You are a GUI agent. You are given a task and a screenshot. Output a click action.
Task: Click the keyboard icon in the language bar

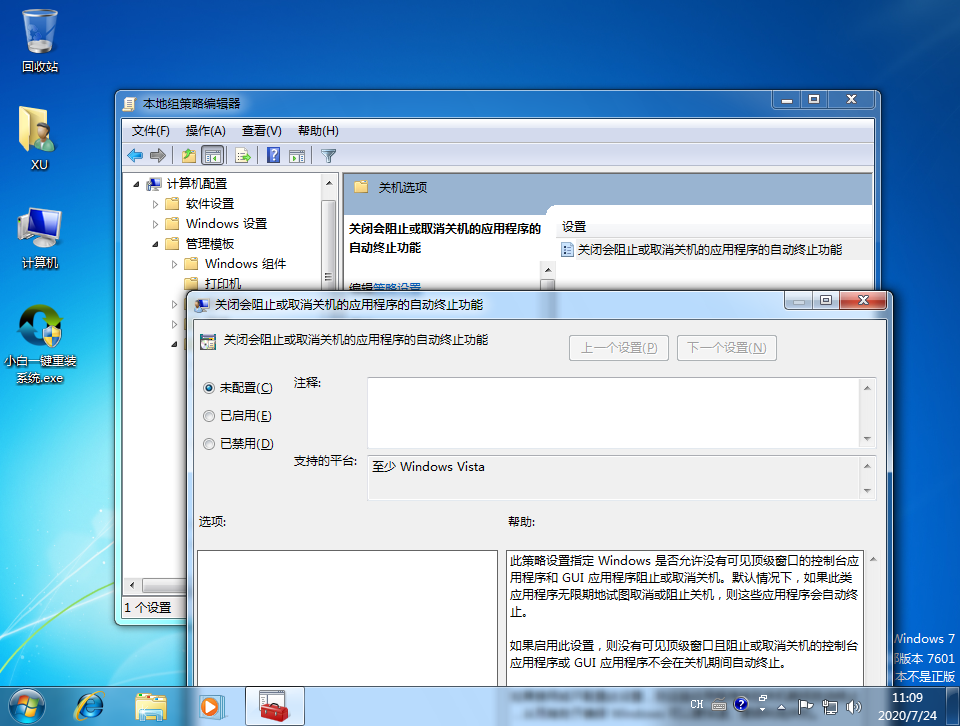tap(719, 705)
